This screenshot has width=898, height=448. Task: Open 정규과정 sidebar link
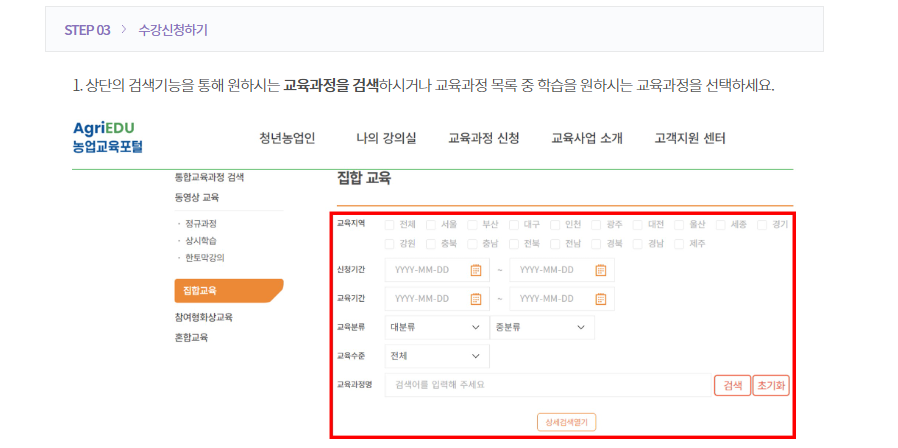[200, 223]
